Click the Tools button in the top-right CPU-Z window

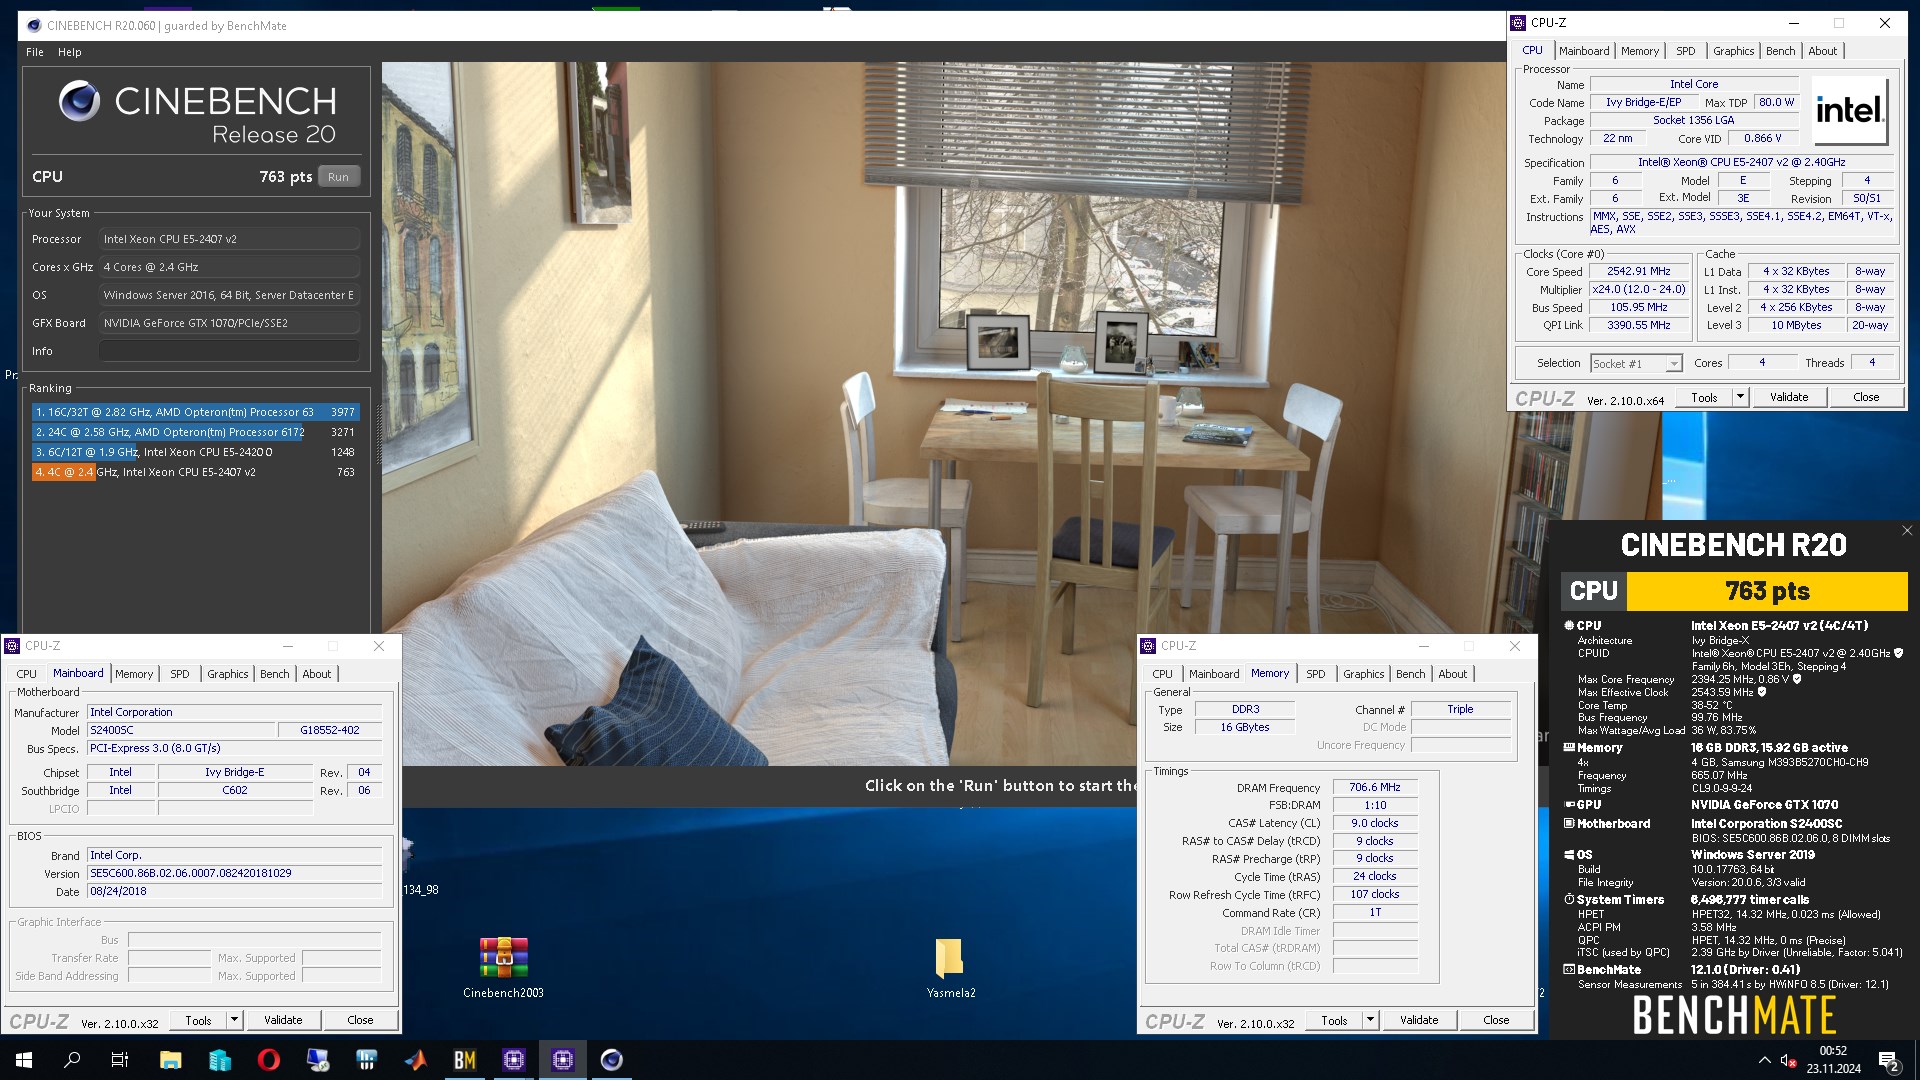(x=1704, y=397)
